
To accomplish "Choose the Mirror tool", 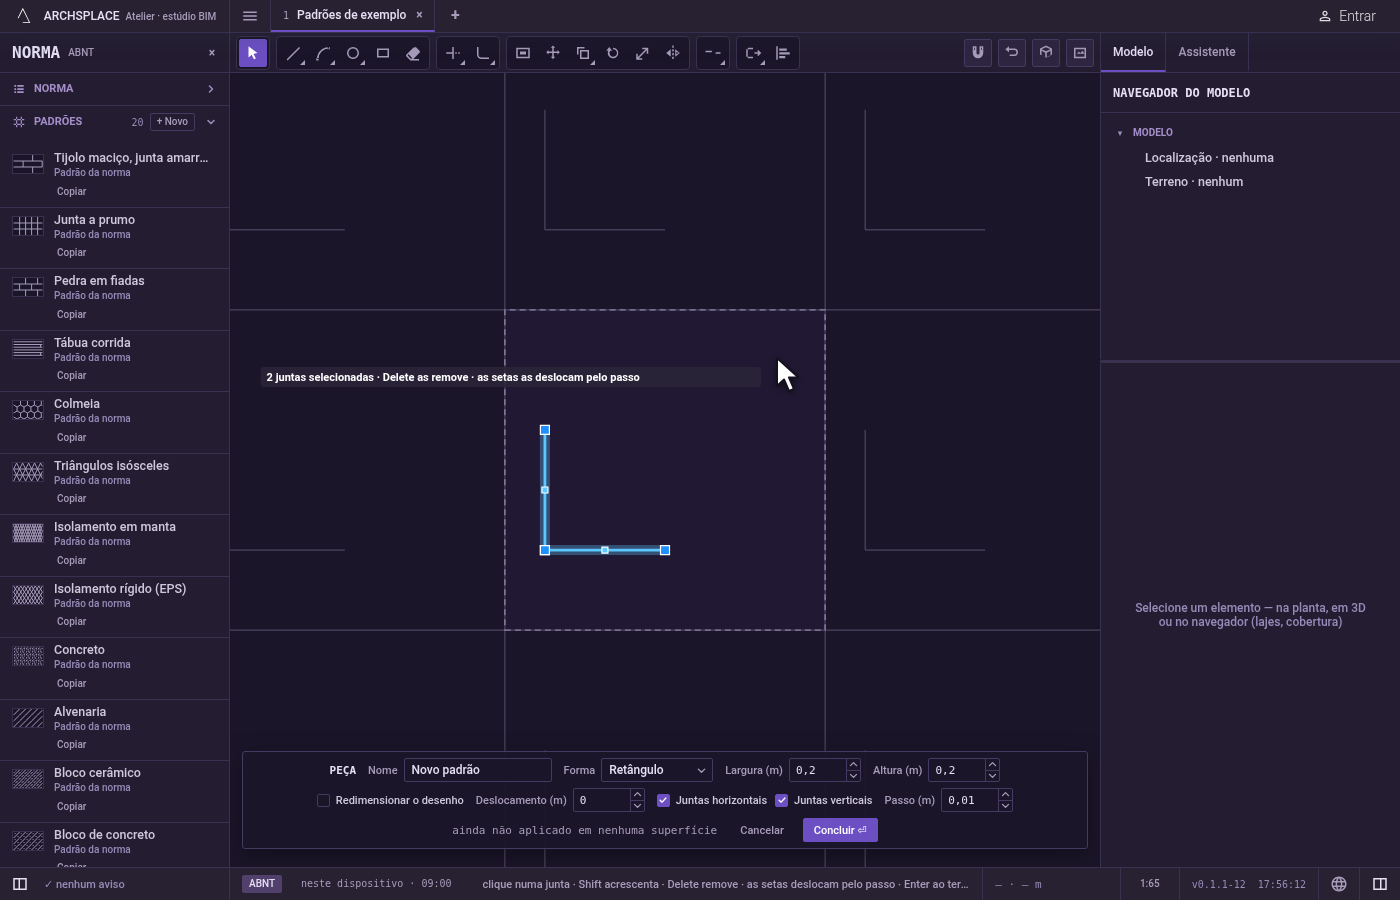I will [673, 53].
